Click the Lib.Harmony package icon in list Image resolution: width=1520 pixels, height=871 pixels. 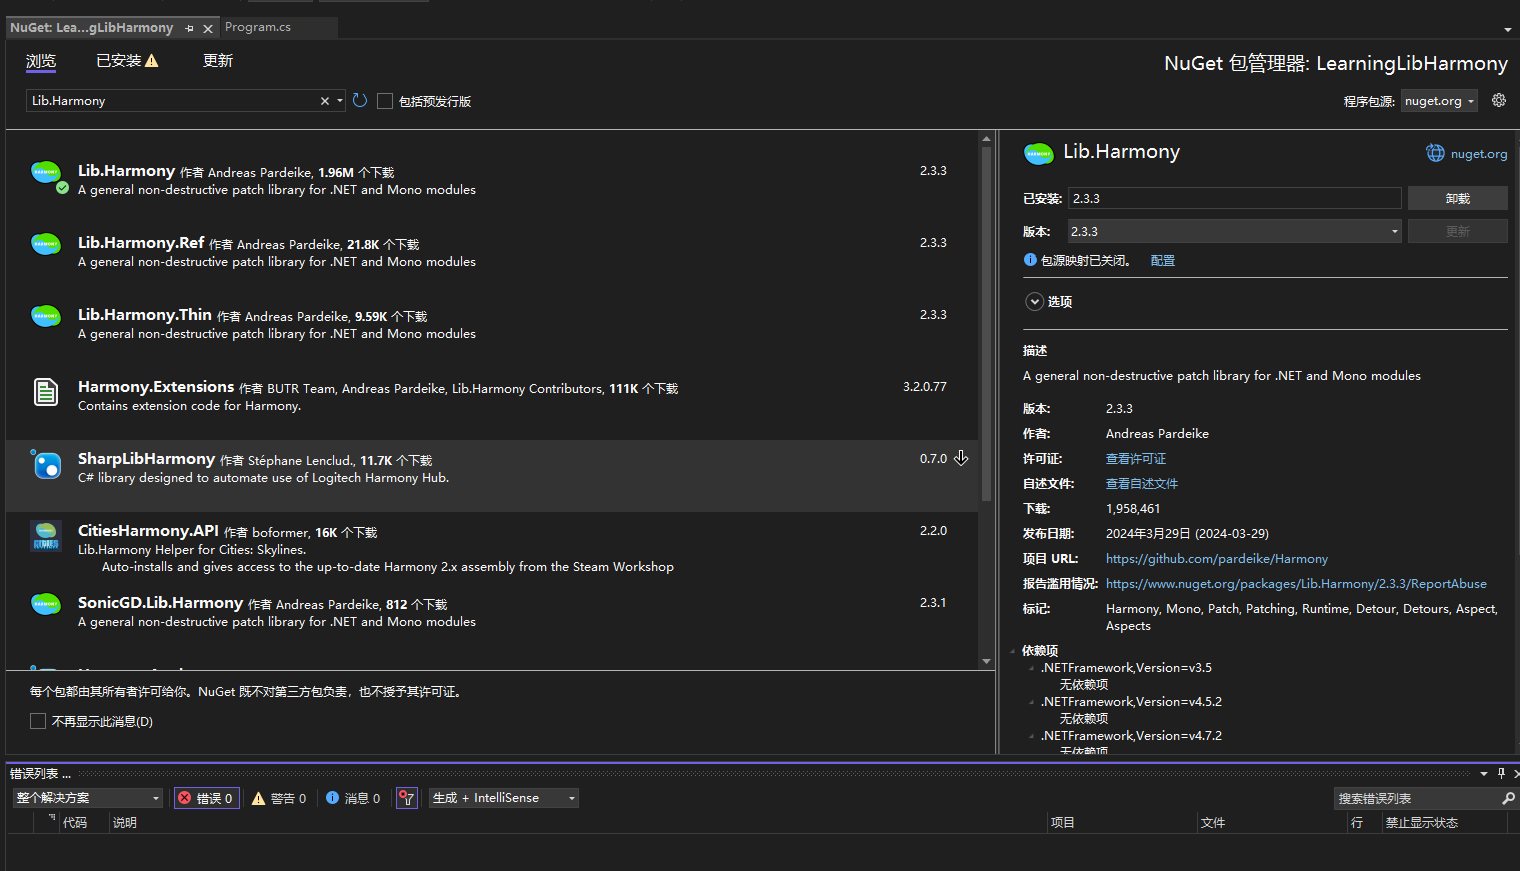click(x=47, y=174)
